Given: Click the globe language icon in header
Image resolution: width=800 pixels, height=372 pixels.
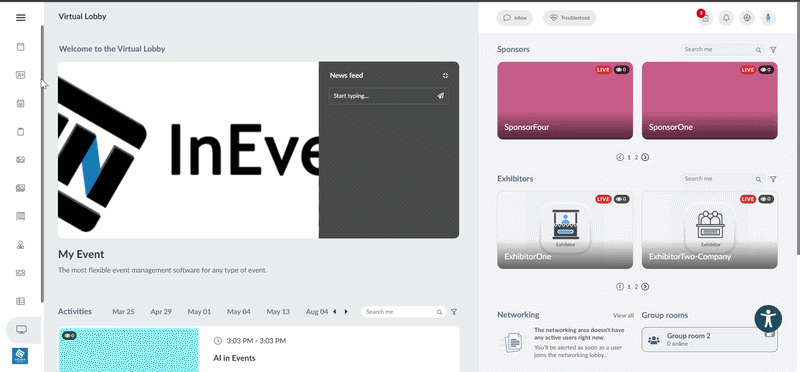Looking at the screenshot, I should tap(747, 18).
